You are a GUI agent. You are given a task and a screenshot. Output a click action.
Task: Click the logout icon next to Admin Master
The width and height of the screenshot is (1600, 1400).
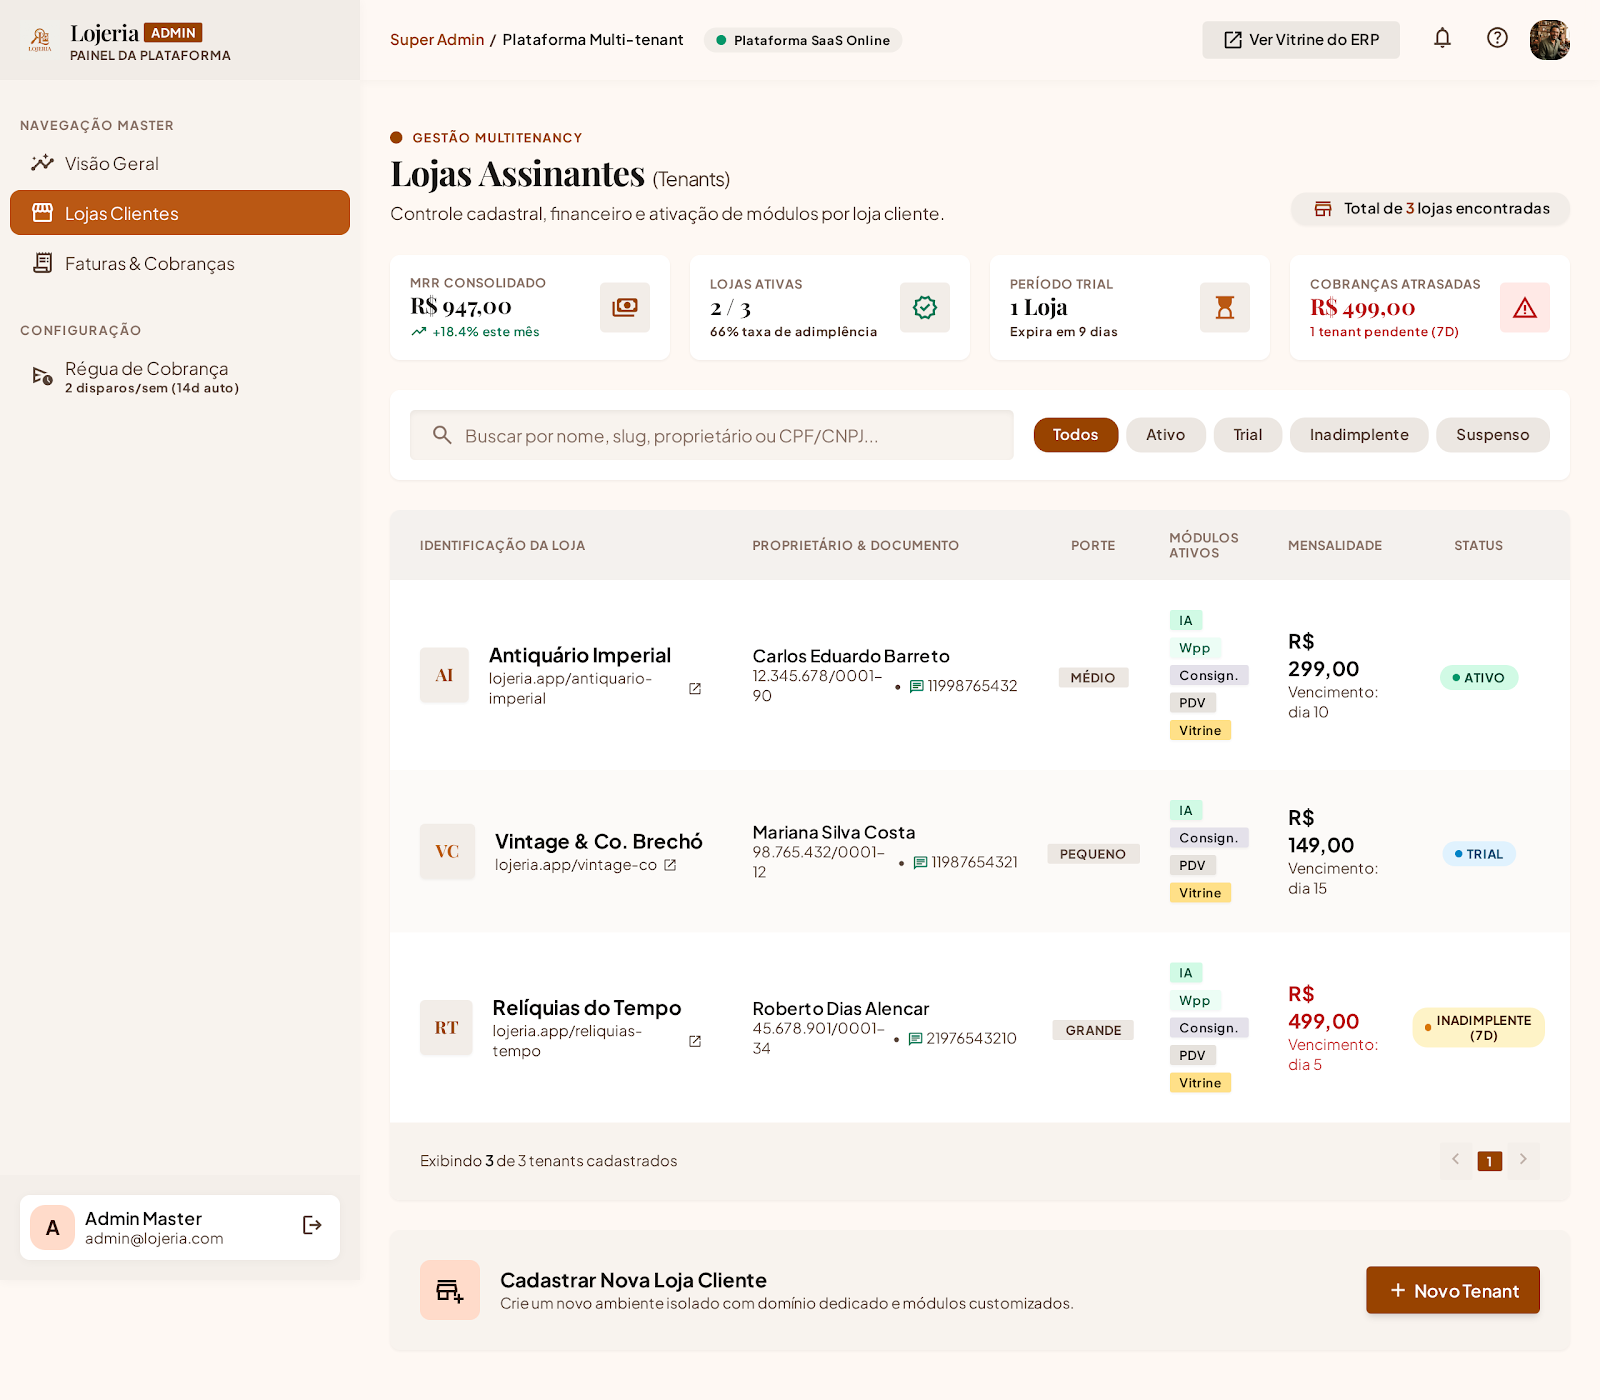(x=312, y=1226)
